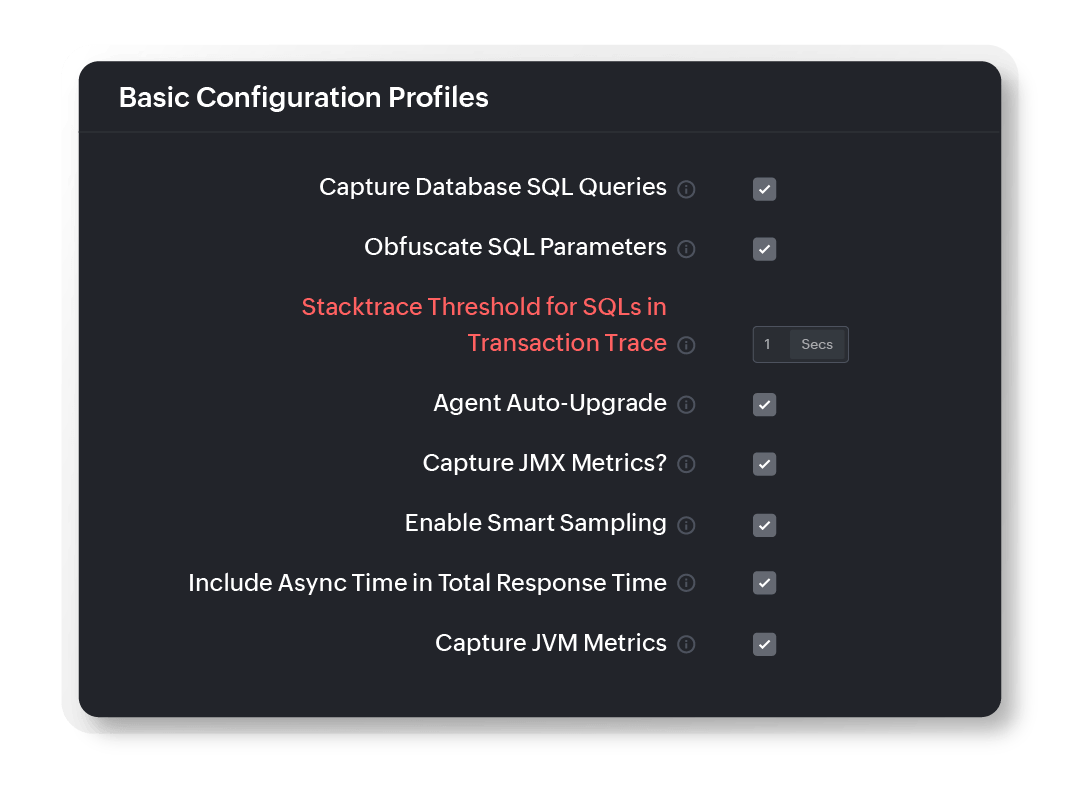Disable the Agent Auto-Upgrade checkbox
1080x801 pixels.
tap(764, 405)
